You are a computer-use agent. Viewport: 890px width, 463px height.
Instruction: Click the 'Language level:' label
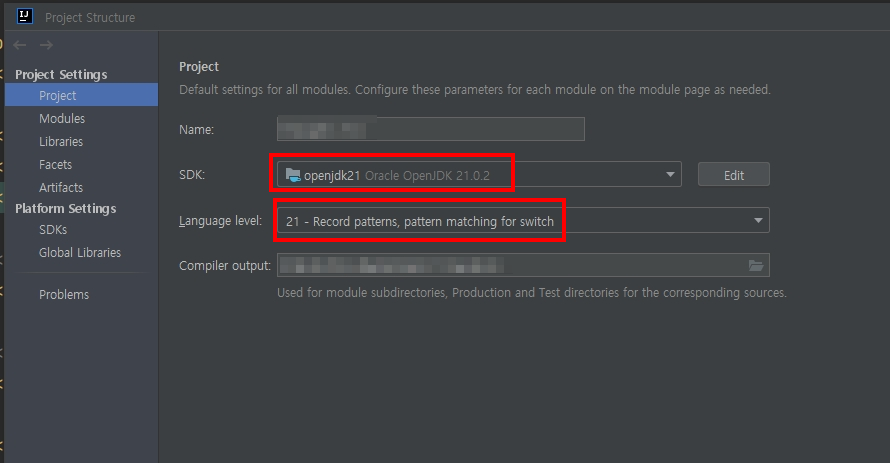220,221
